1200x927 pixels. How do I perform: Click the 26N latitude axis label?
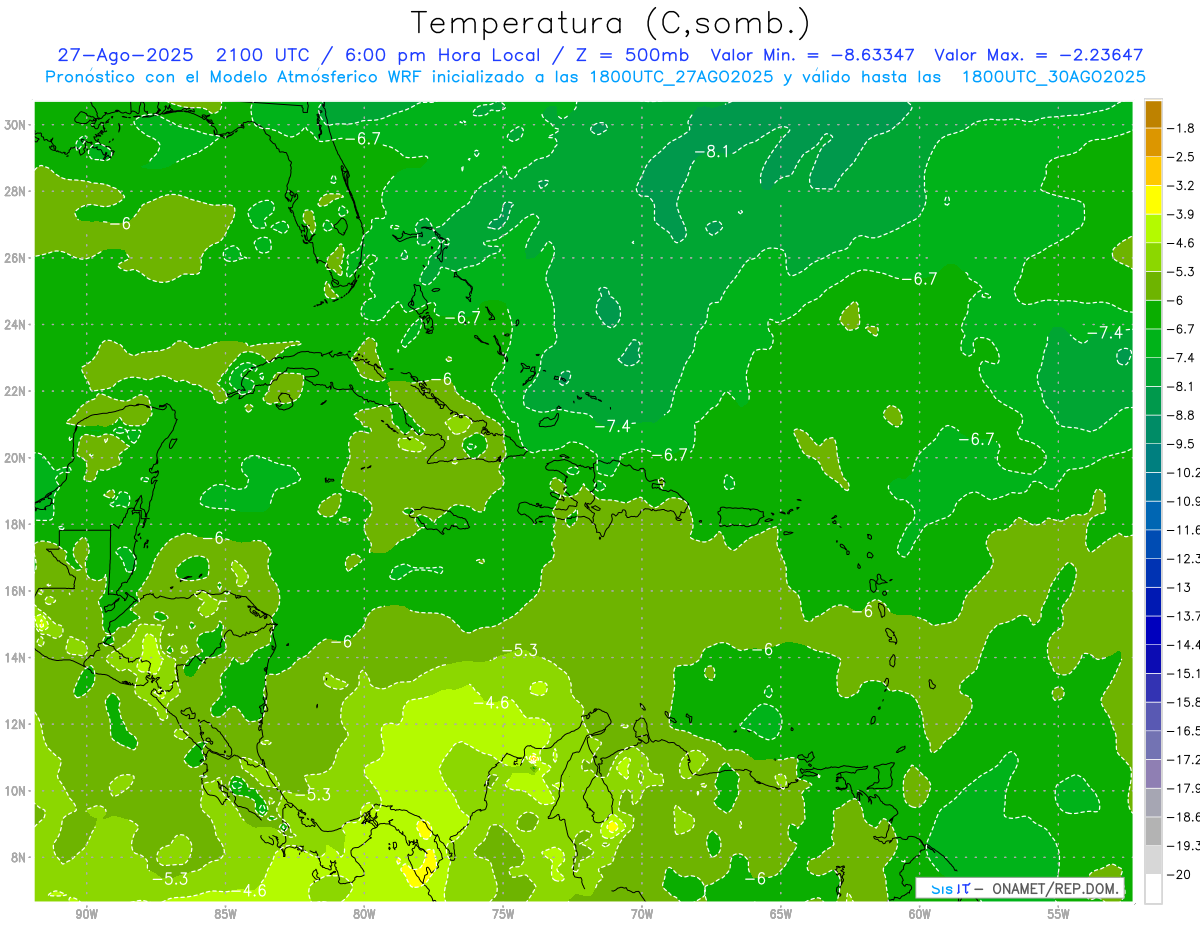point(16,258)
